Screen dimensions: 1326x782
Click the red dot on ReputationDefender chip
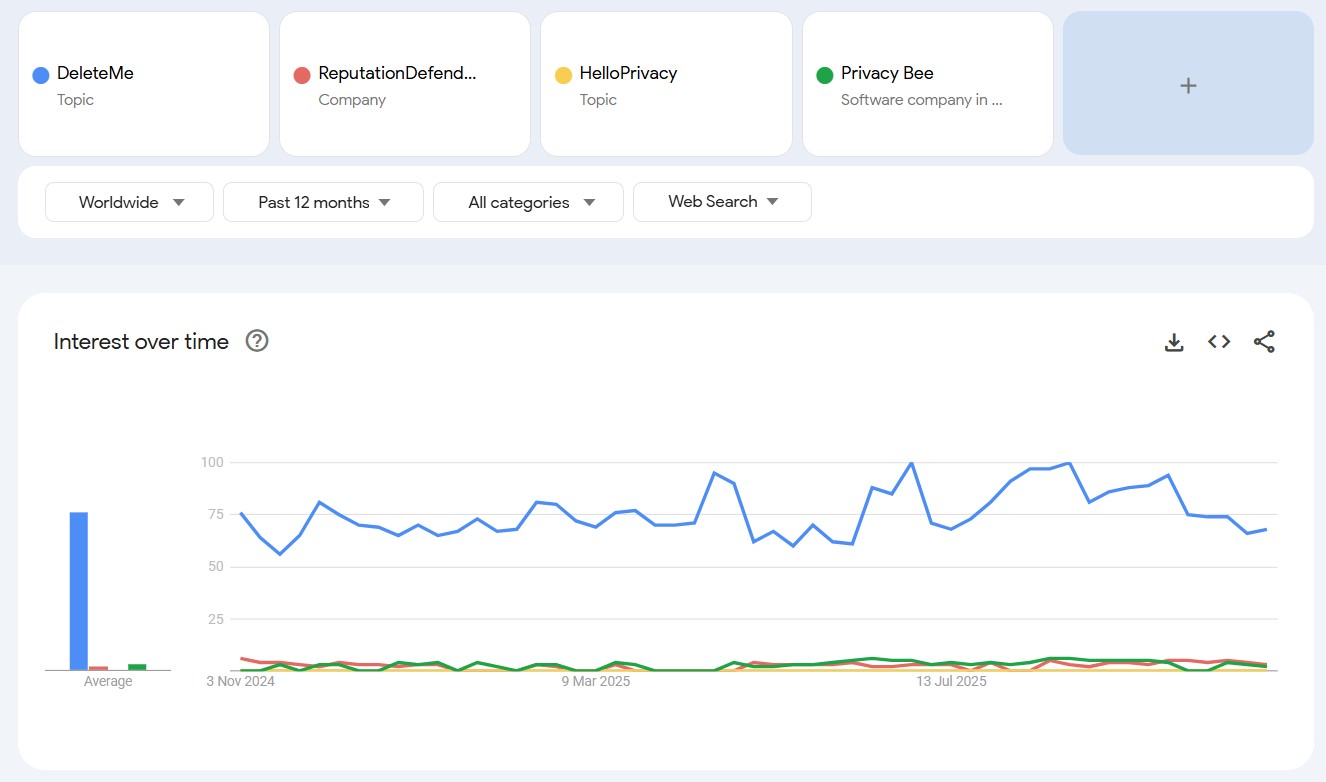coord(300,72)
